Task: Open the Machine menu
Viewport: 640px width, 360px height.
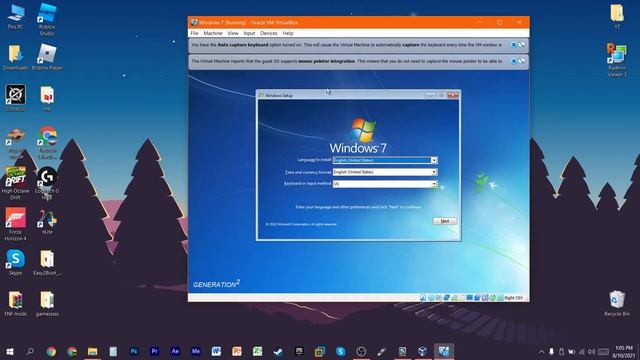Action: (x=213, y=33)
